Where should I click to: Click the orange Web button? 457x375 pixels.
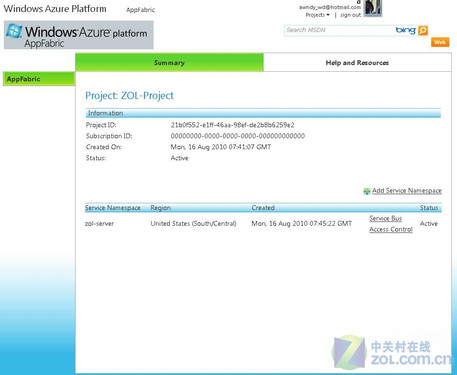tap(440, 42)
